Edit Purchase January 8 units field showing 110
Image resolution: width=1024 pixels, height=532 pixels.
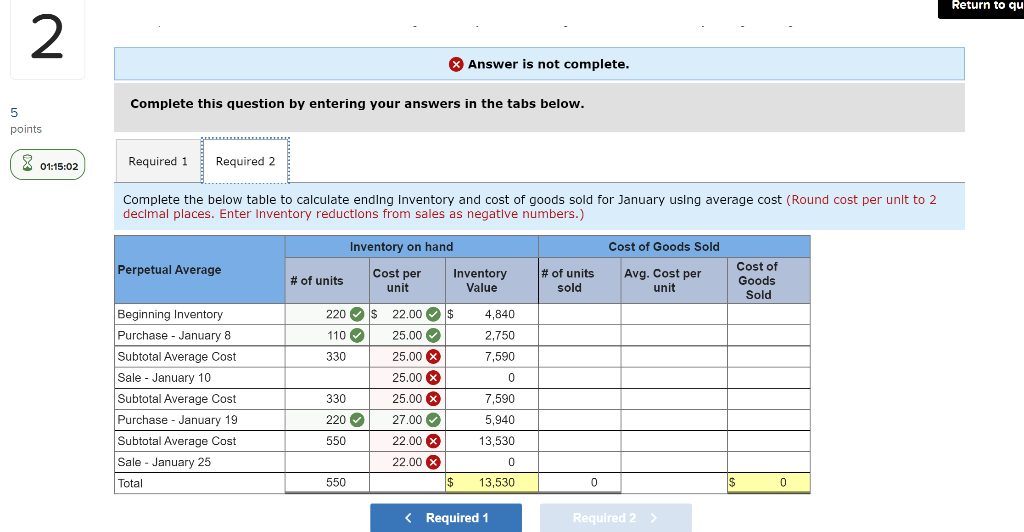(x=327, y=336)
